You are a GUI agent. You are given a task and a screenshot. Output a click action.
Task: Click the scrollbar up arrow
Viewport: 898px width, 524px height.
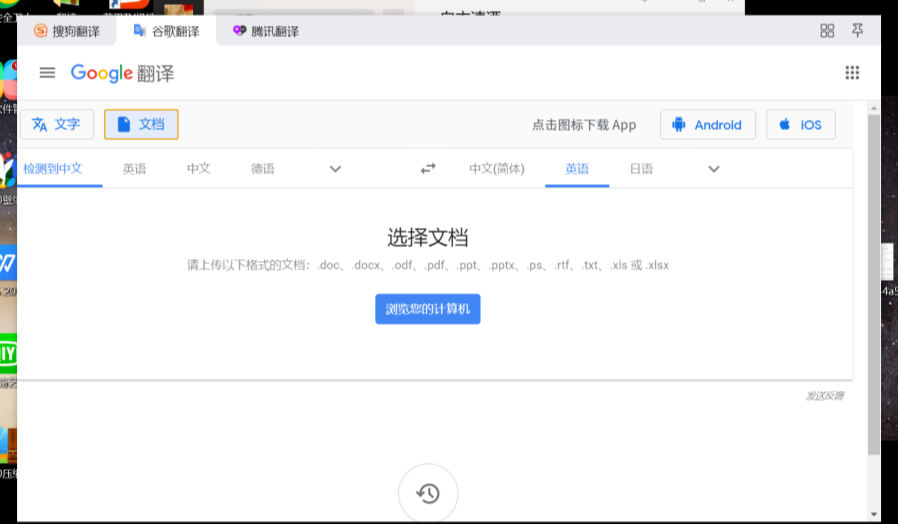click(874, 108)
